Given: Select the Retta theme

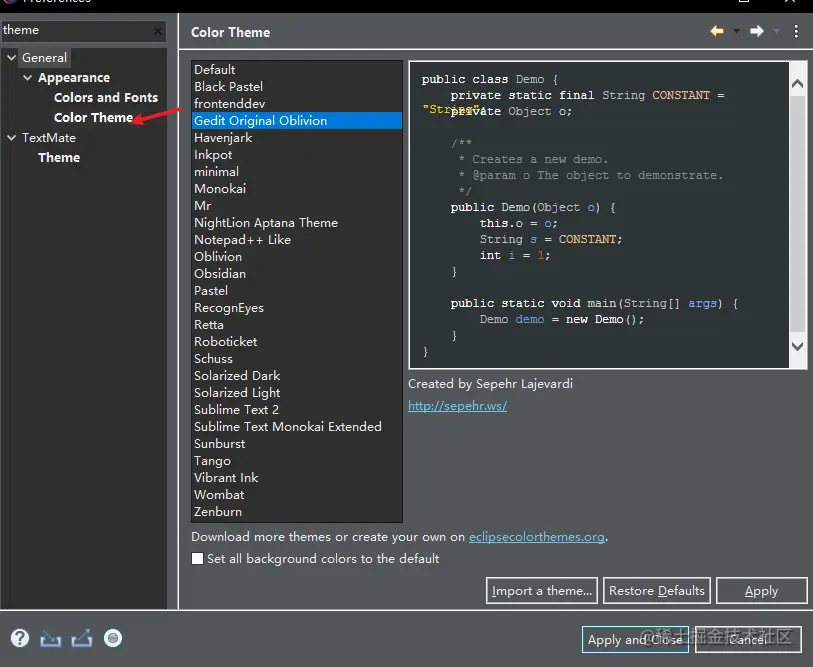Looking at the screenshot, I should 297,325.
